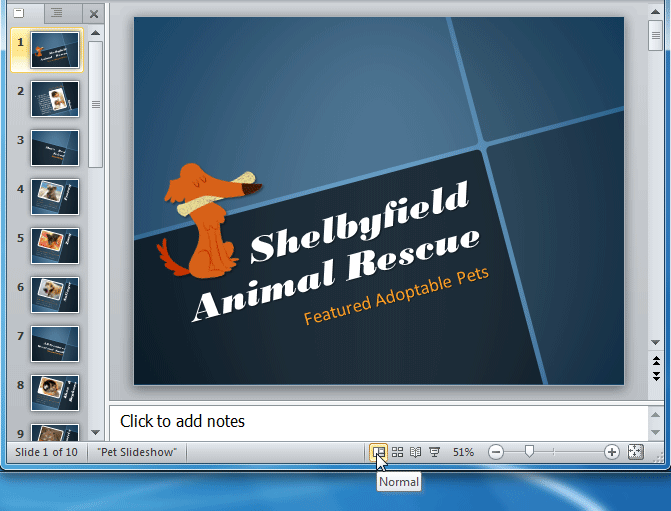Image resolution: width=671 pixels, height=511 pixels.
Task: Go to previous slide using double-arrow button
Action: (656, 361)
